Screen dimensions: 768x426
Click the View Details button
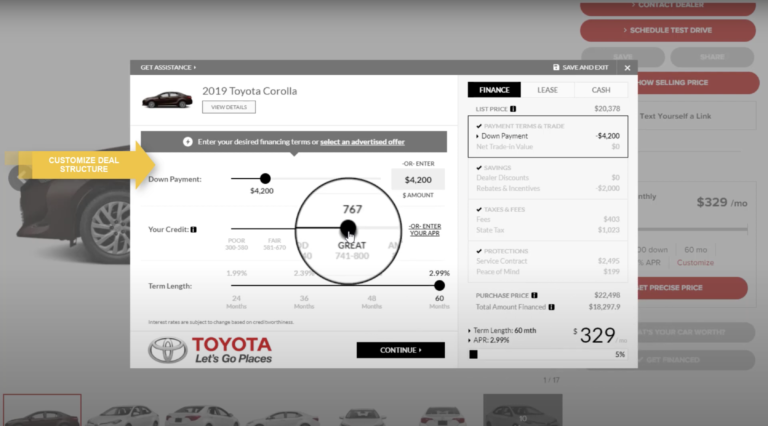pos(229,107)
